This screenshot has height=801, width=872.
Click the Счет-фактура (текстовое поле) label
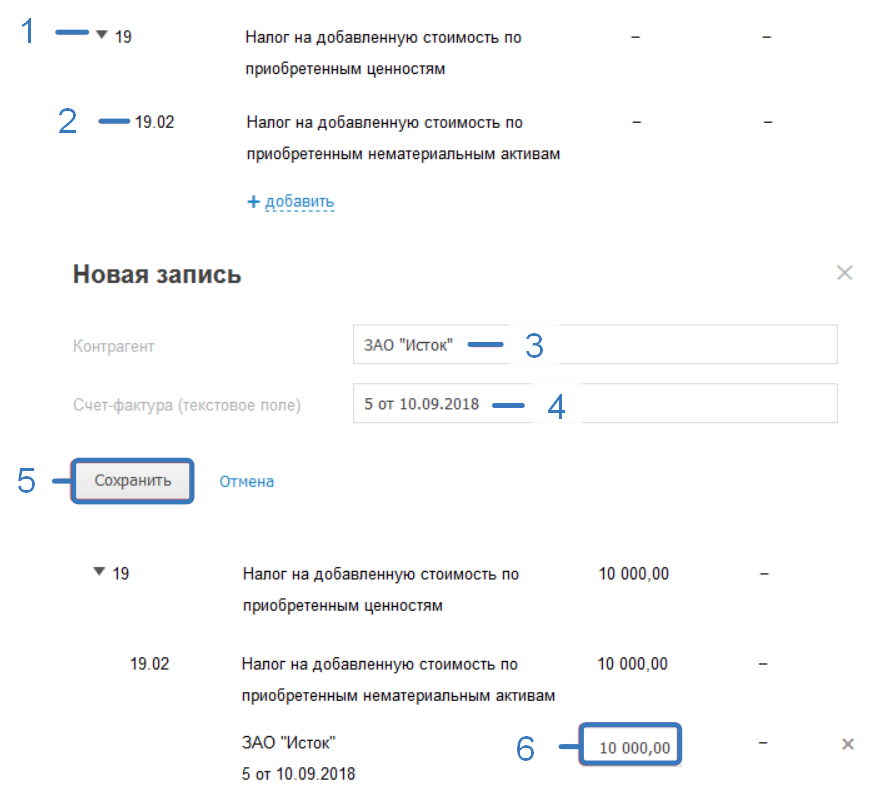(x=187, y=405)
